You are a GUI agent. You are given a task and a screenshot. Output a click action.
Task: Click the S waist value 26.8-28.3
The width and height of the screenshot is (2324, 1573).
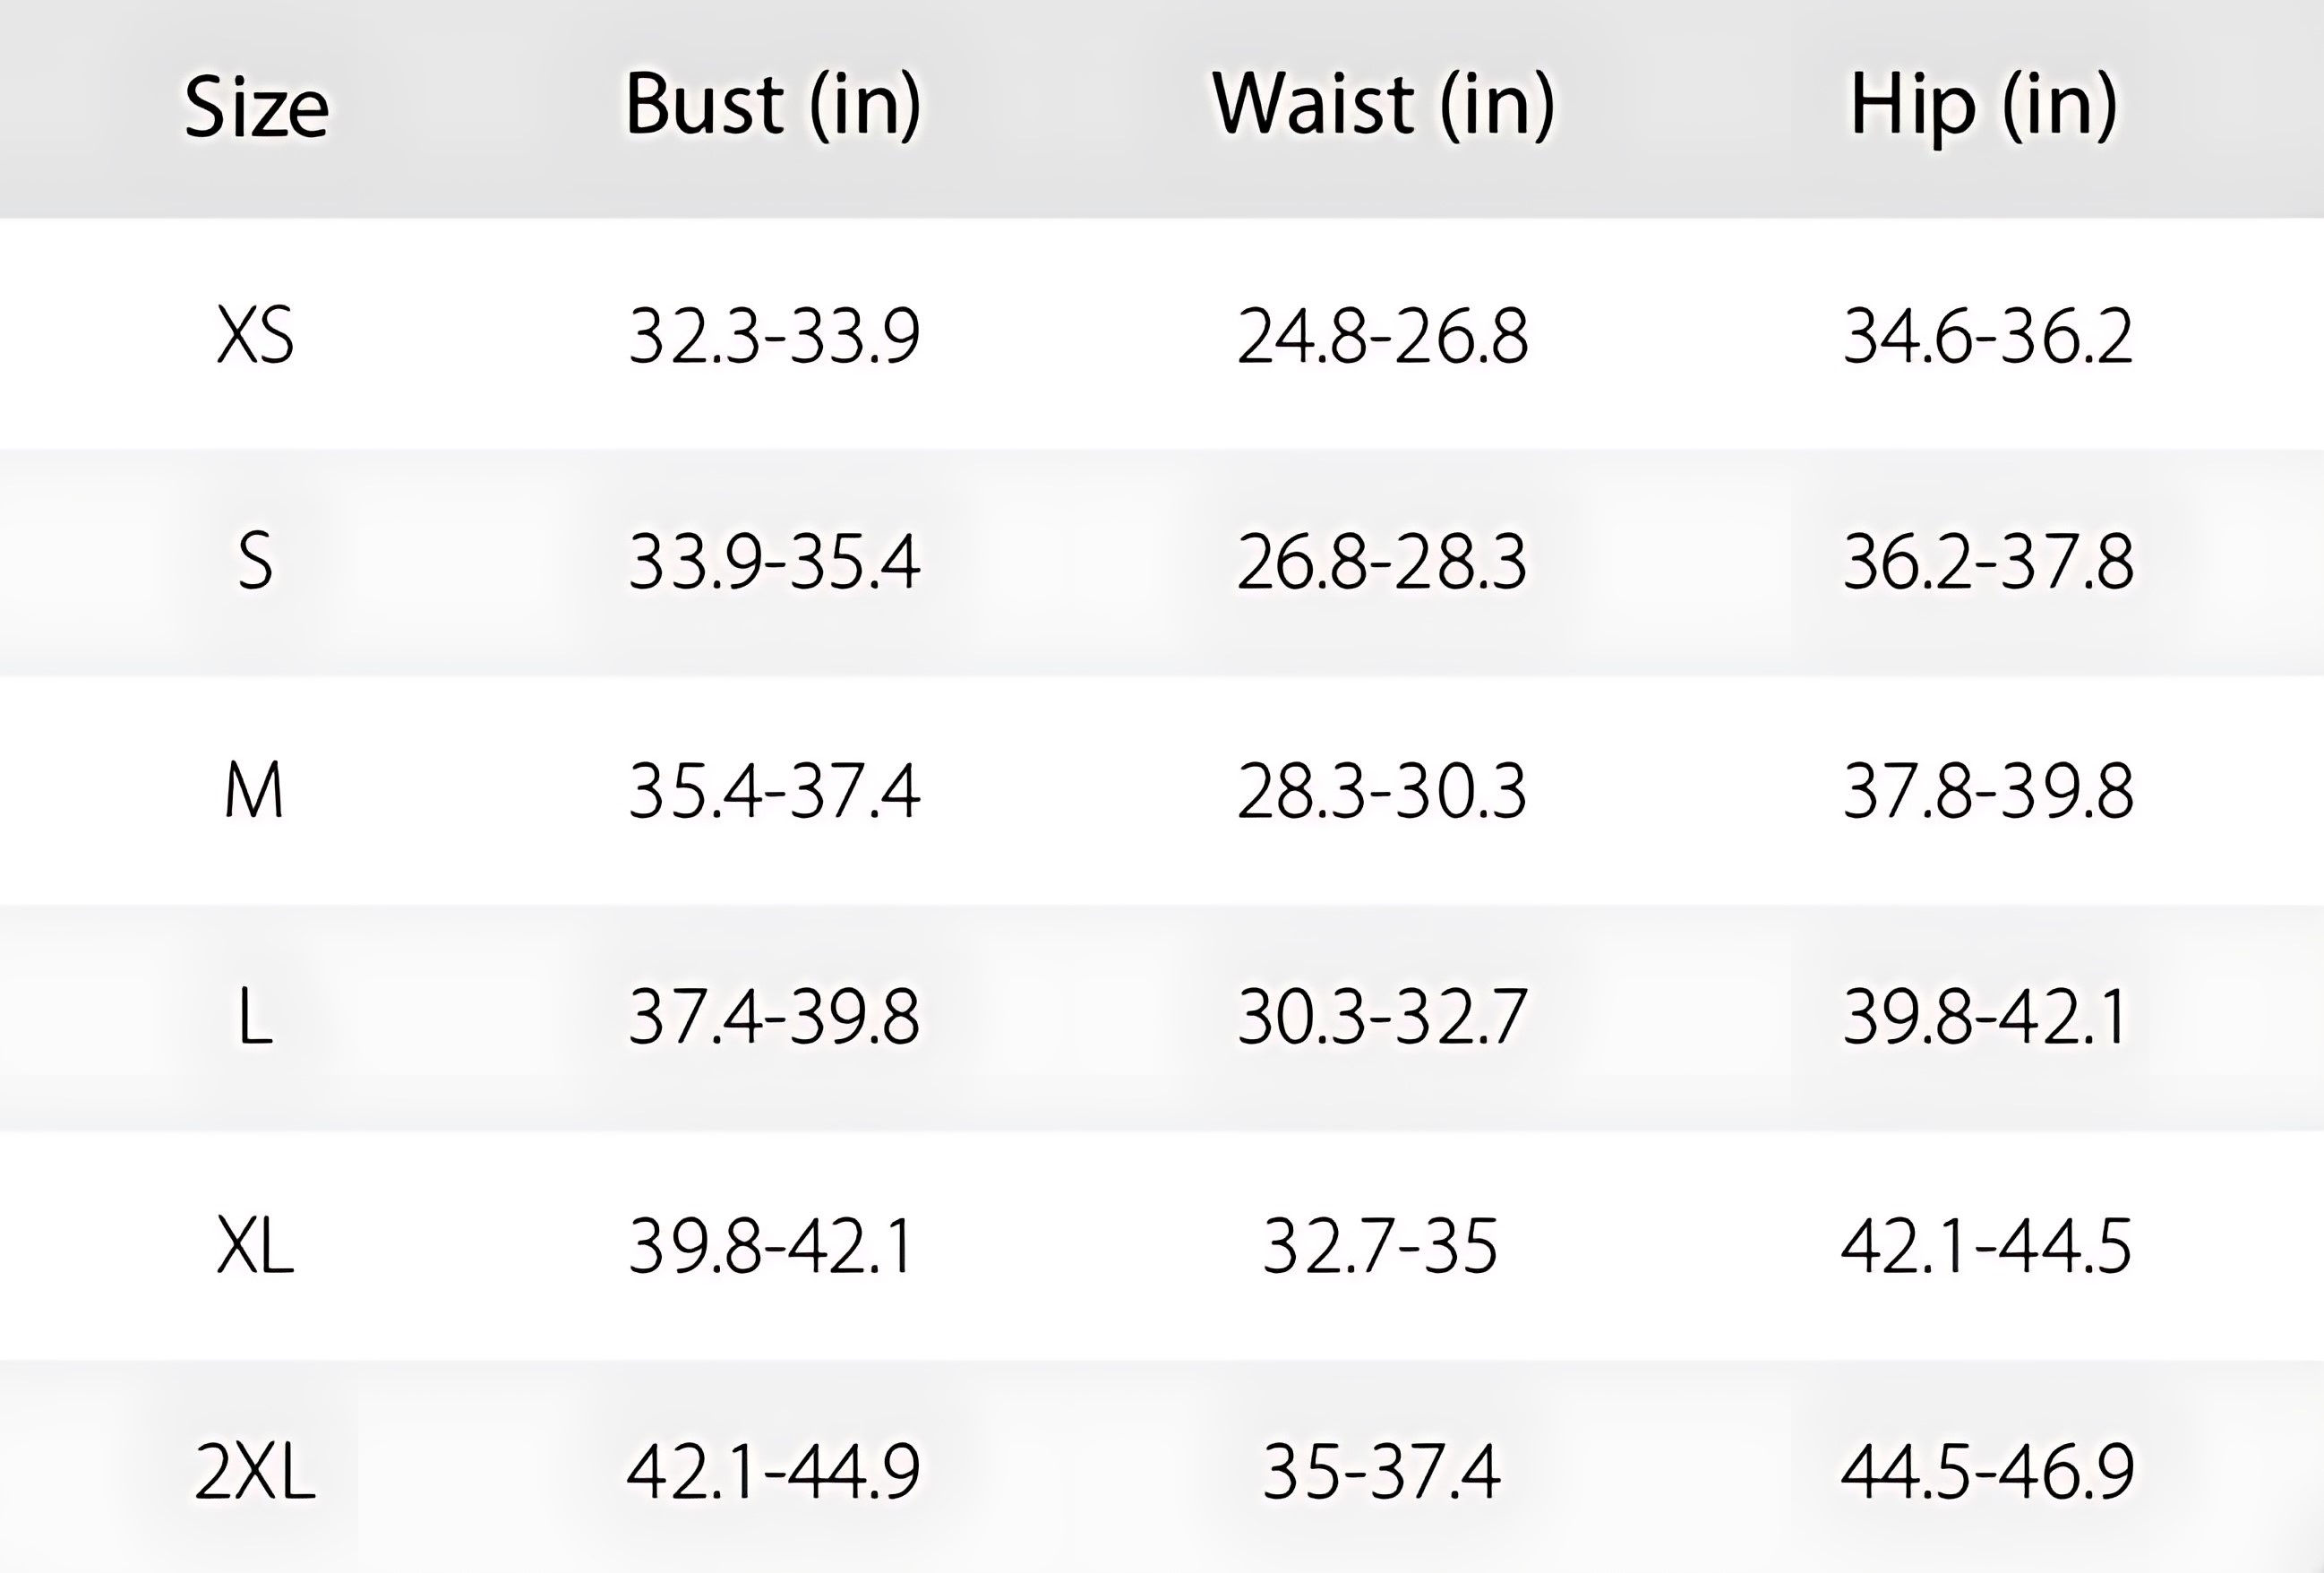(x=1382, y=562)
